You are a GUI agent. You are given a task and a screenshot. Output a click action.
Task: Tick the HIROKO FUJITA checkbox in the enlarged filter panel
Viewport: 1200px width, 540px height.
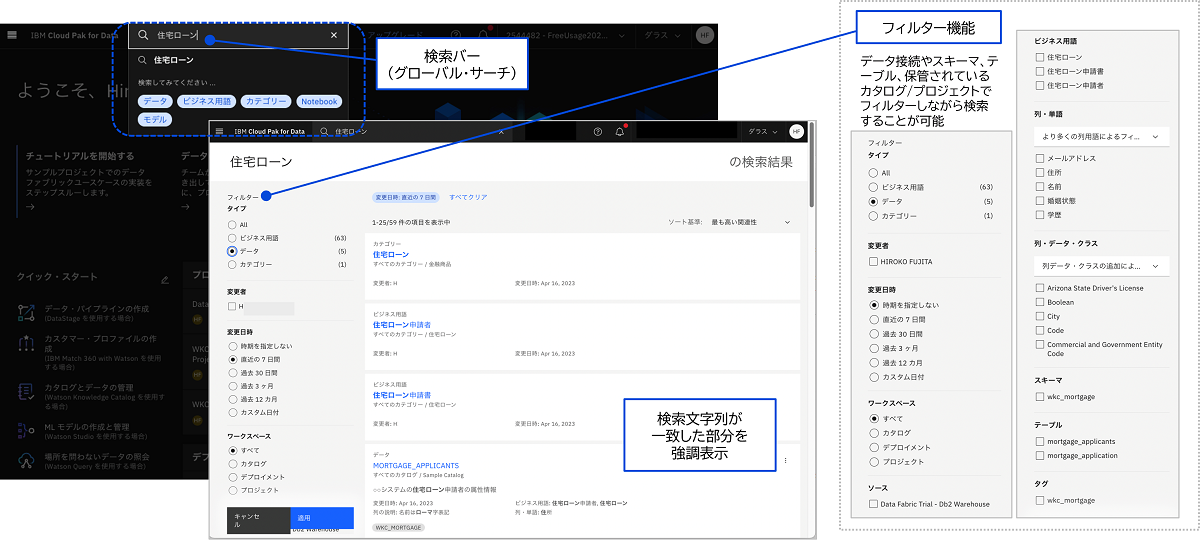click(874, 261)
